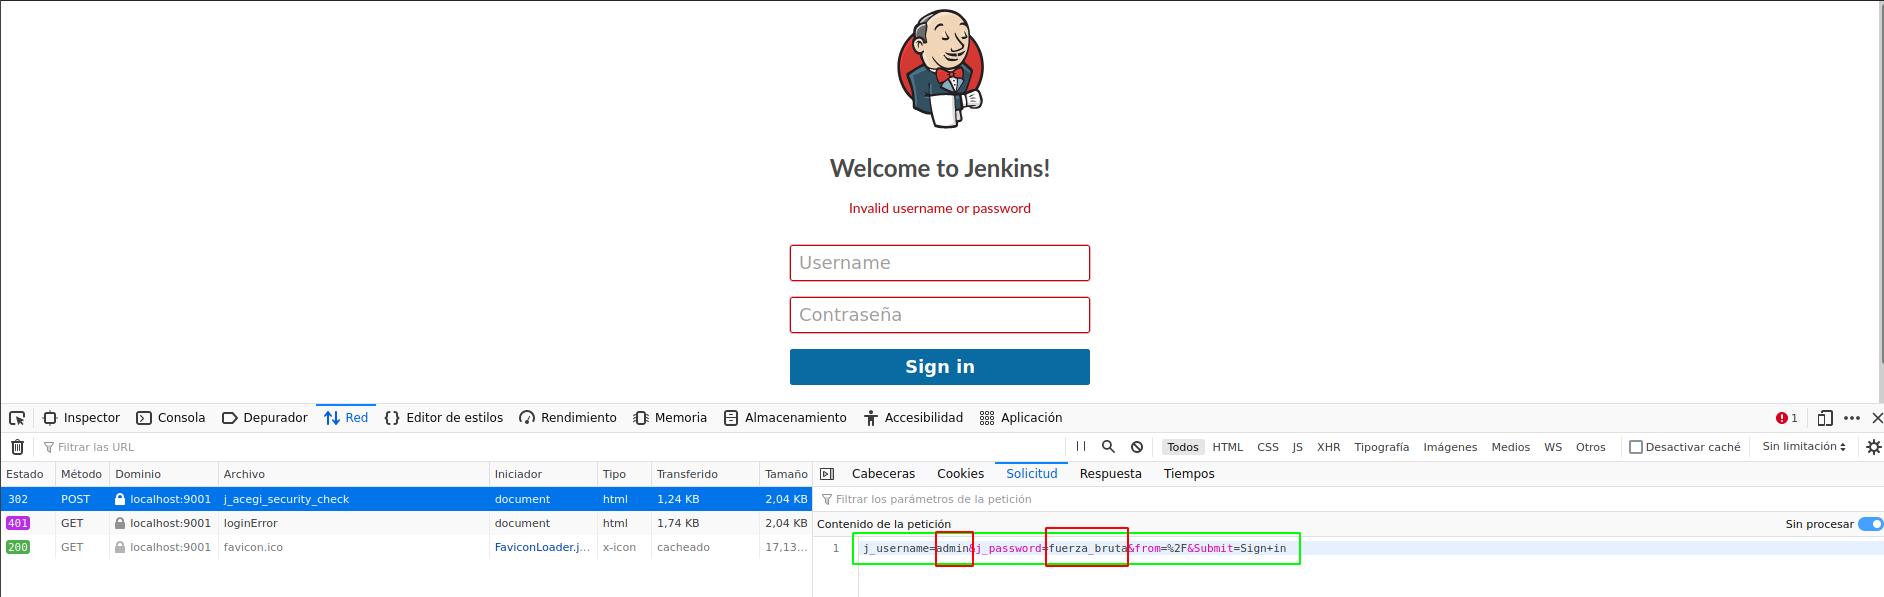
Task: Filter requests by XHR
Action: click(1329, 447)
